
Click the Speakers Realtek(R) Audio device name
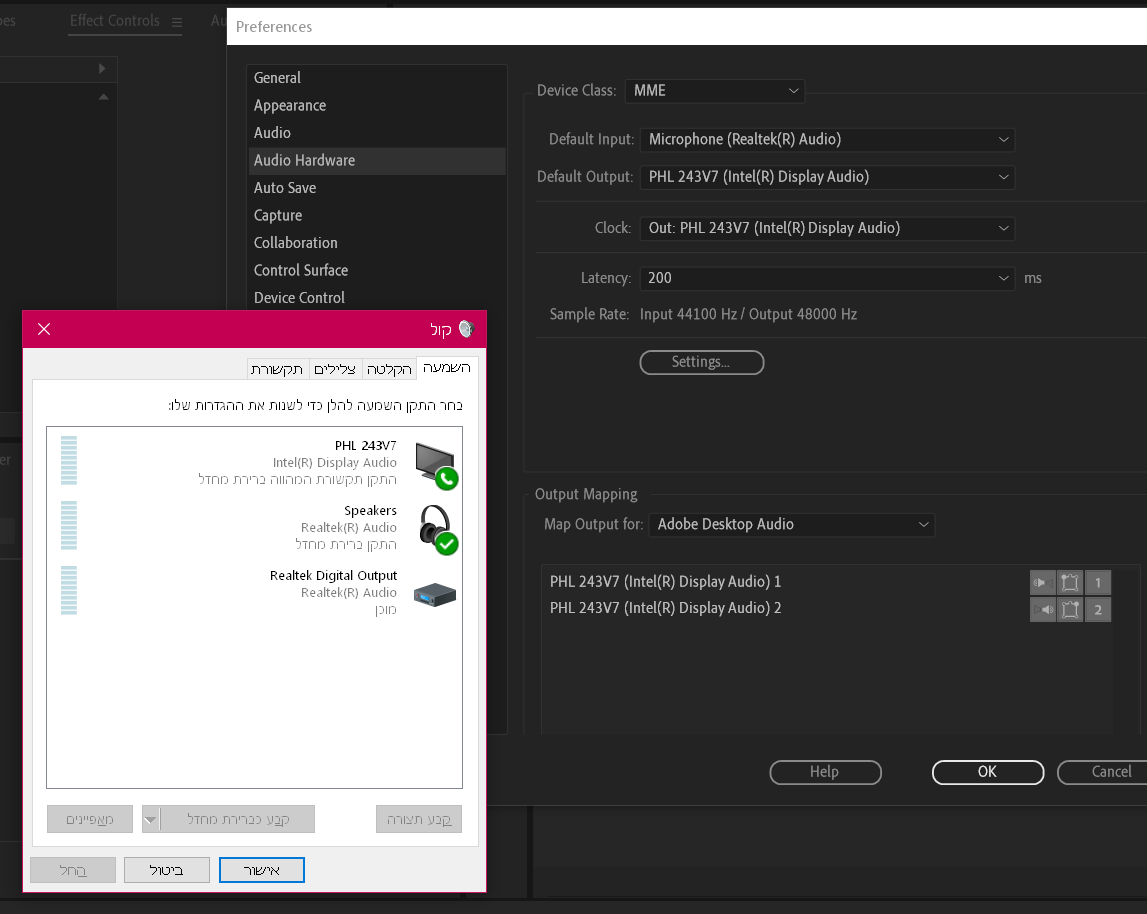pos(370,511)
